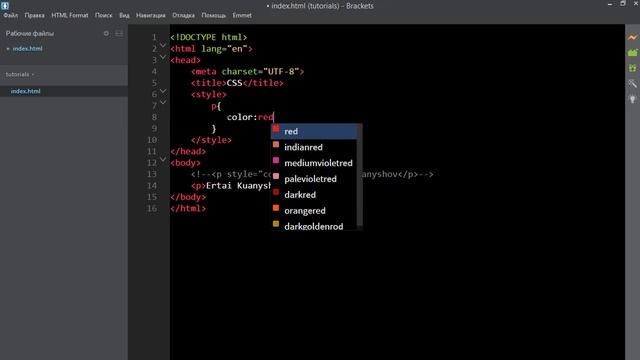Viewport: 640px width, 360px height.
Task: Minimize the Brackets window
Action: [x=610, y=4]
